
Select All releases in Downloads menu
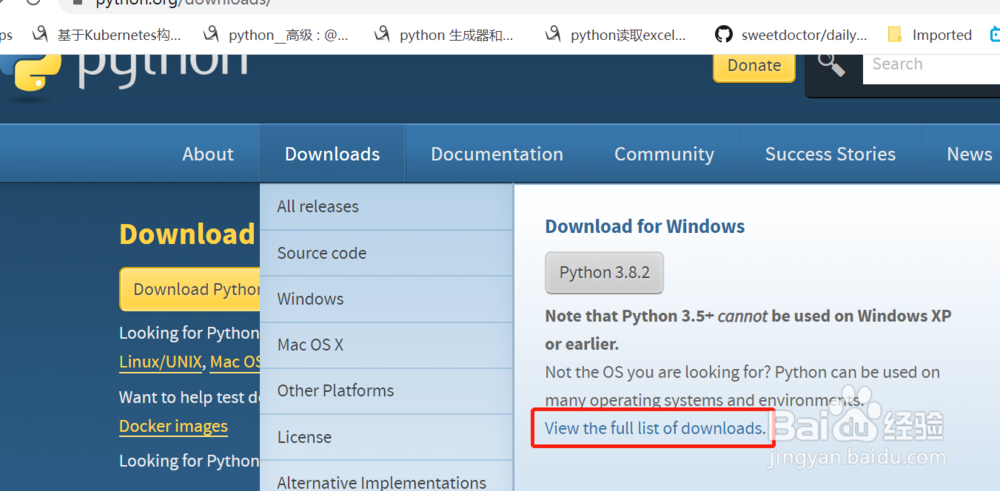[x=317, y=206]
